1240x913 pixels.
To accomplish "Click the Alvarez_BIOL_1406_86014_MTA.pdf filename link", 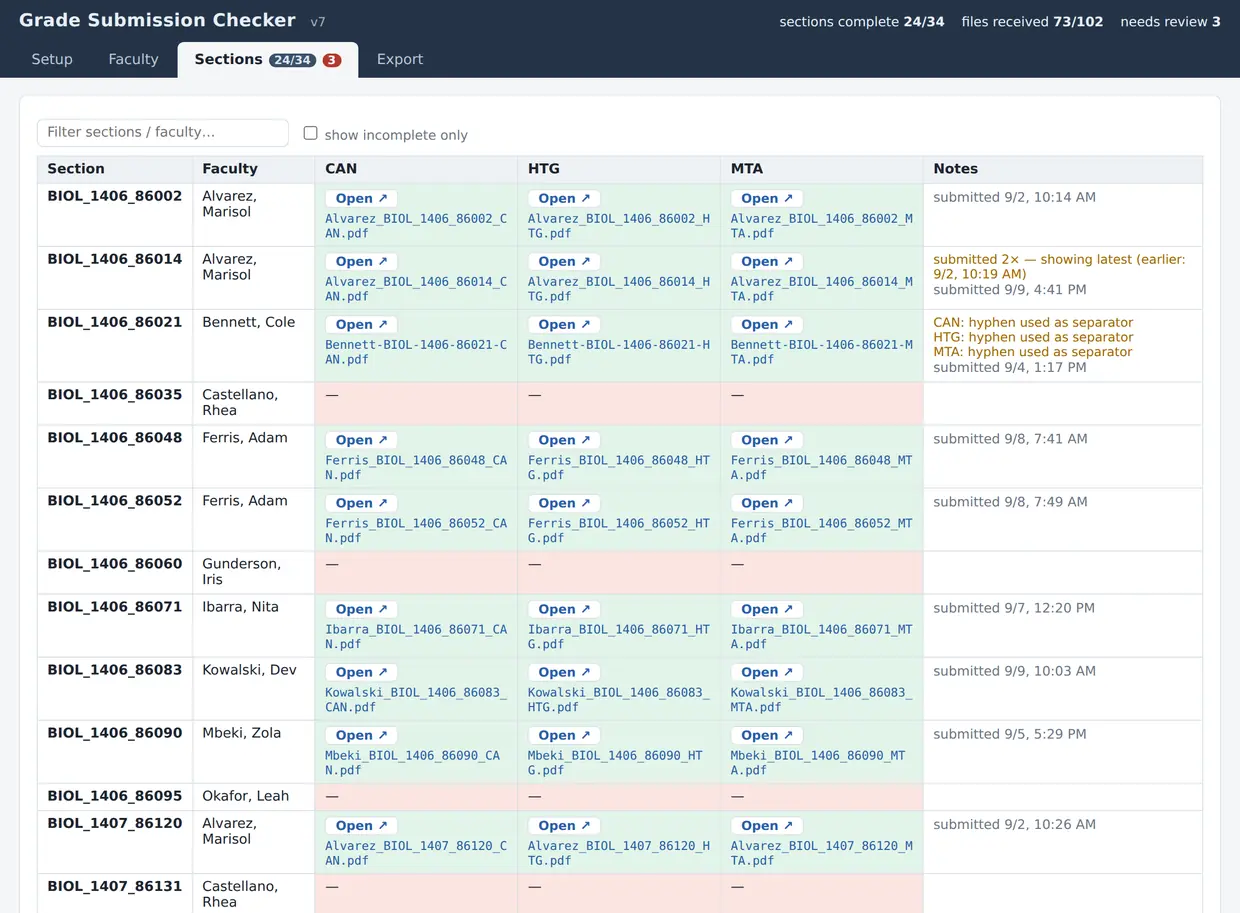I will 822,289.
